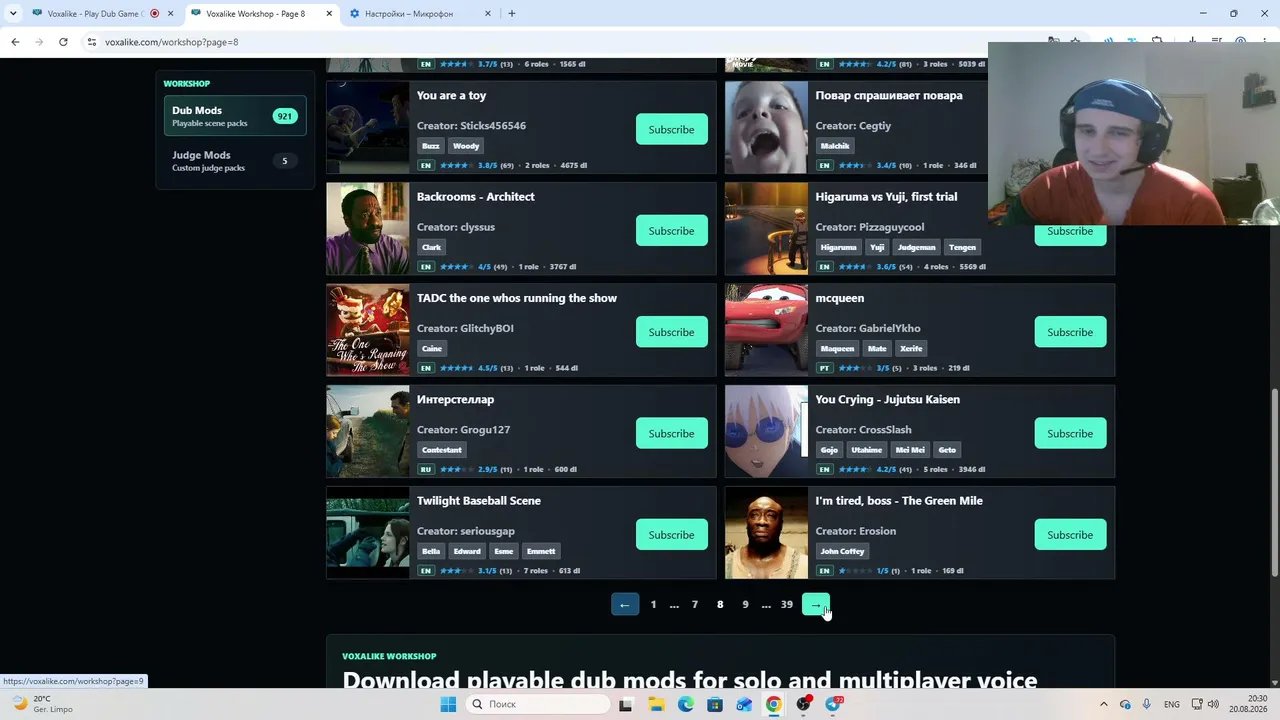This screenshot has height=720, width=1280.
Task: Switch to Настройки – Микрофон tab
Action: (x=420, y=14)
